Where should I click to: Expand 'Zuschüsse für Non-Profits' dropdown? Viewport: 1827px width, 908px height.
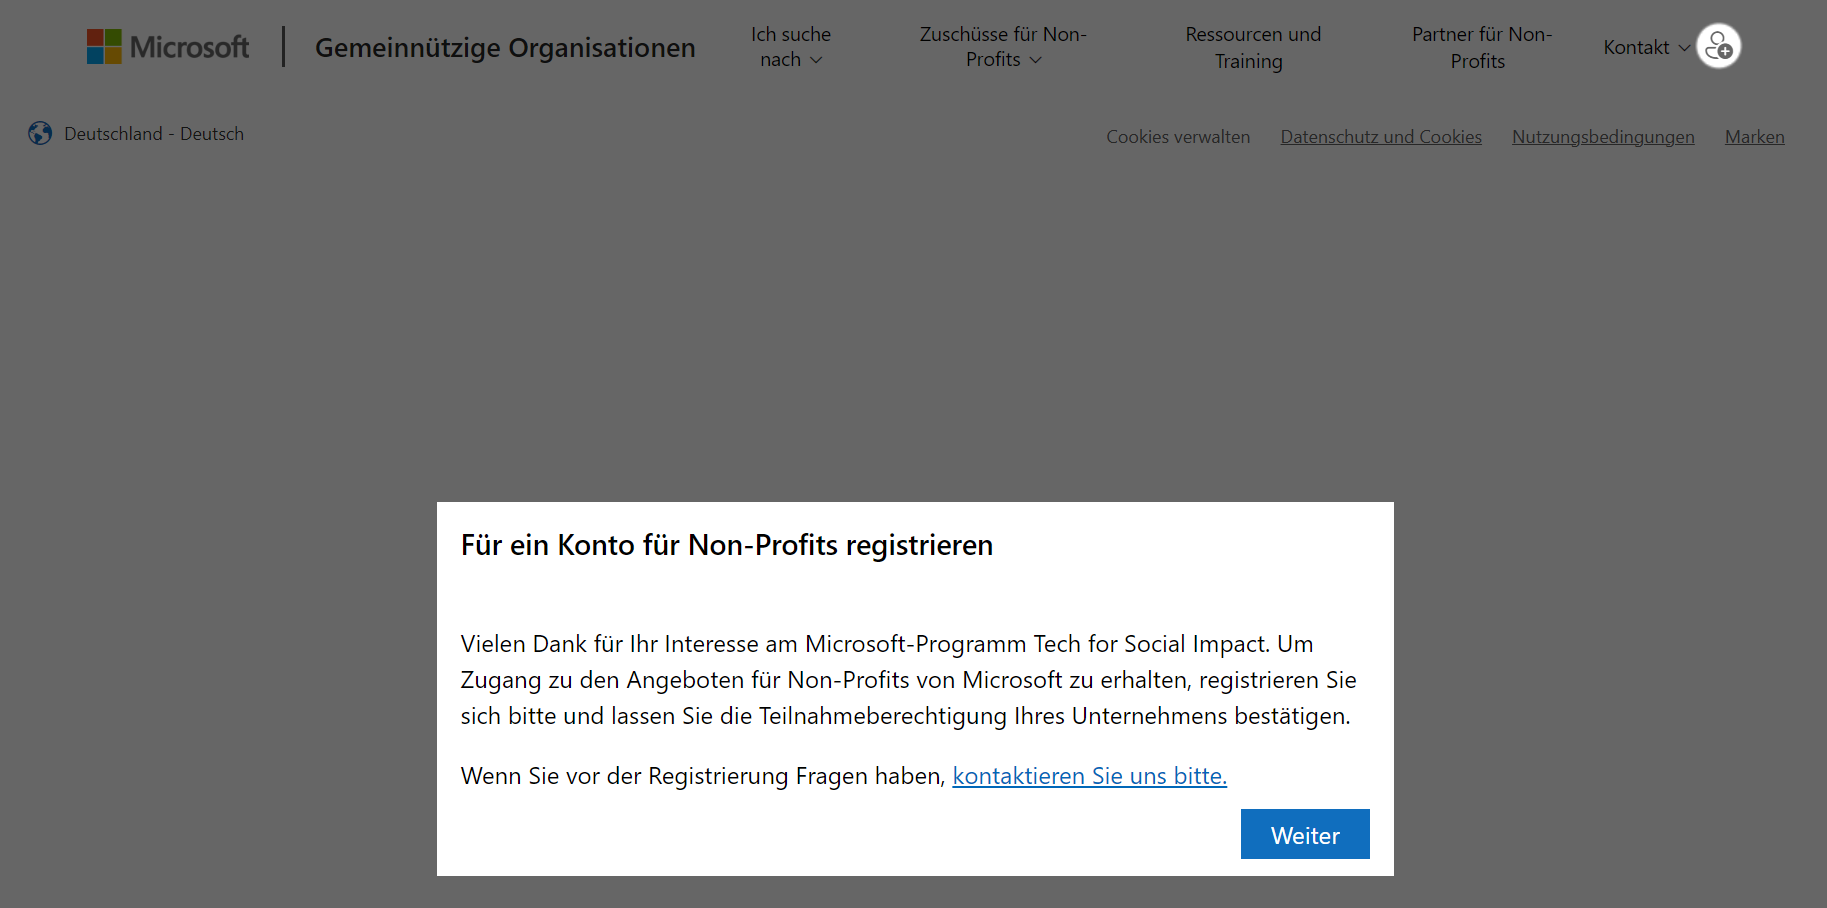(1003, 47)
